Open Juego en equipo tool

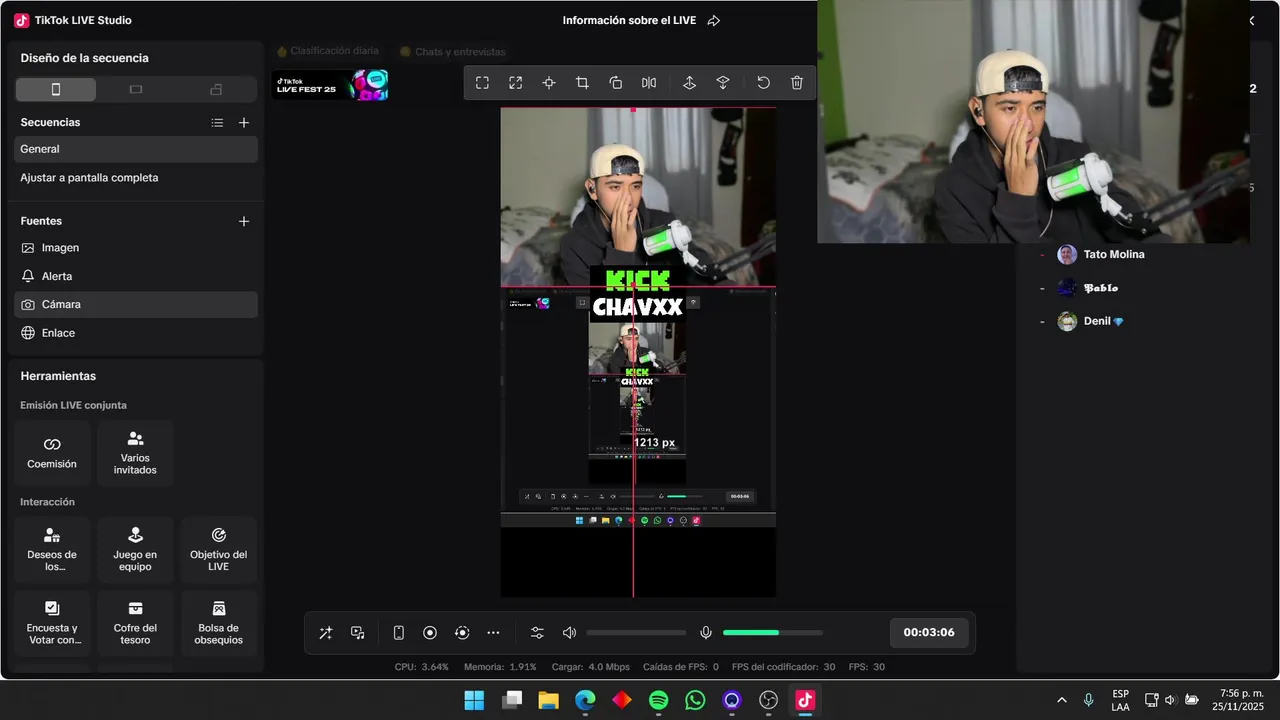[135, 550]
